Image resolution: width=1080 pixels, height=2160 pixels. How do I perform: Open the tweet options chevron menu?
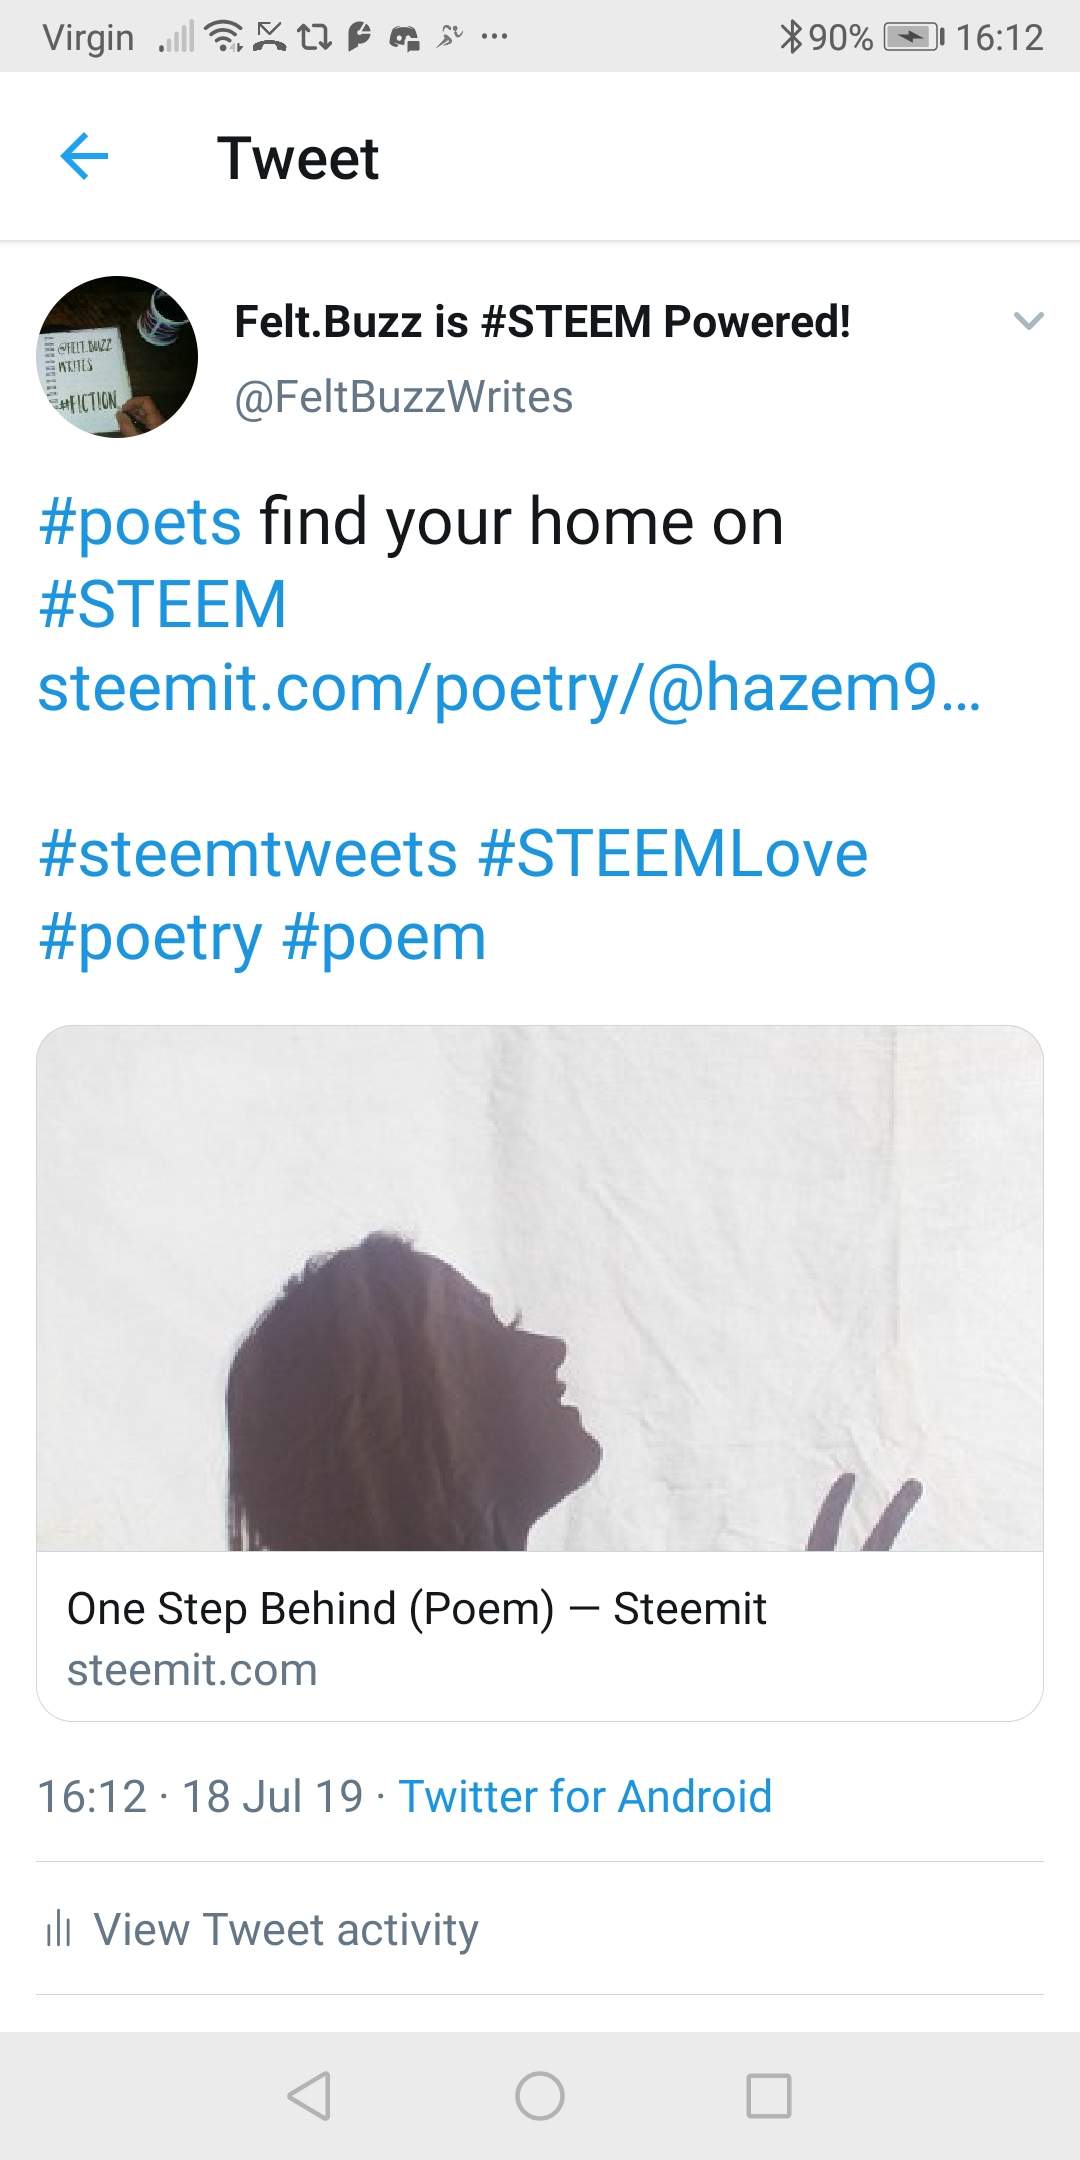click(1028, 321)
